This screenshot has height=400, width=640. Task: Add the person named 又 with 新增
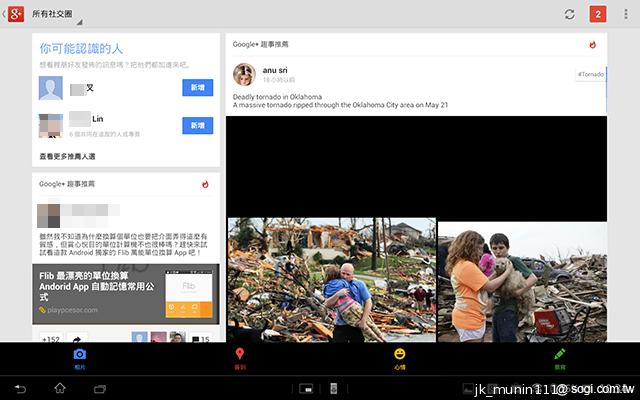point(198,87)
